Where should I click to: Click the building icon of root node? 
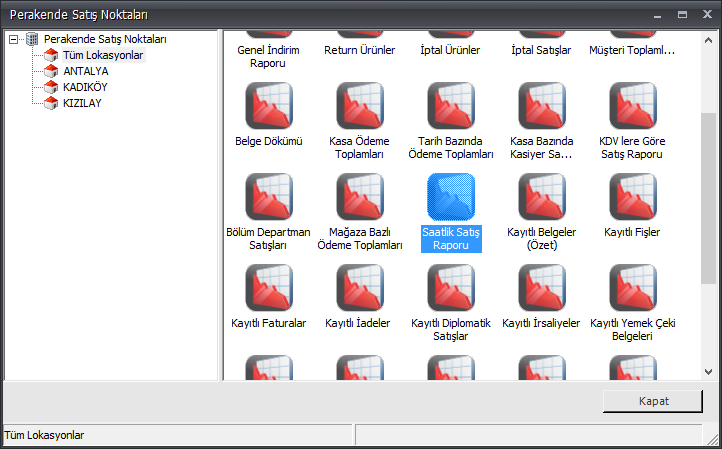(x=32, y=39)
